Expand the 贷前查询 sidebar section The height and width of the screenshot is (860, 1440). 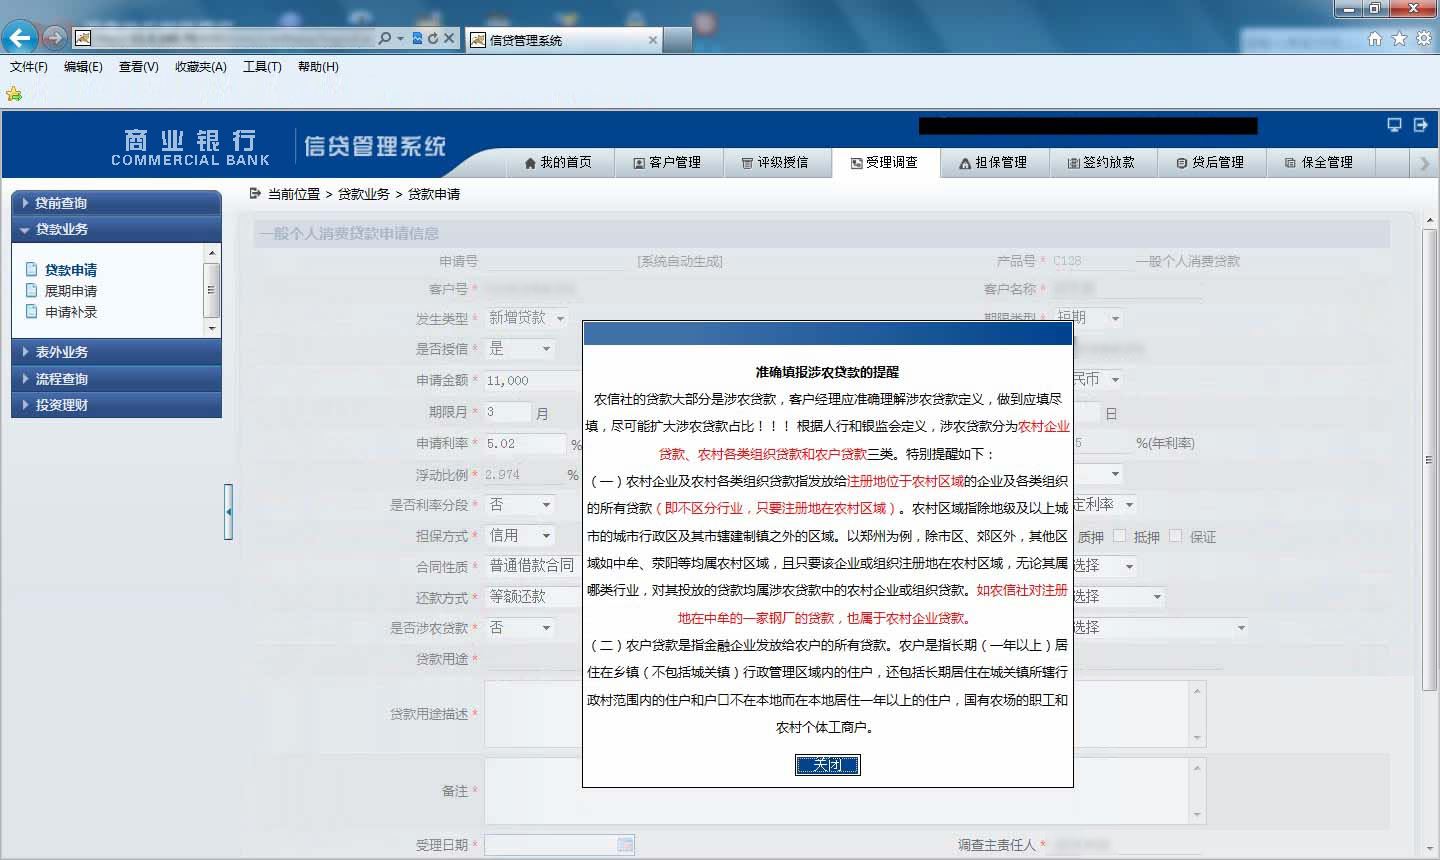(x=116, y=202)
